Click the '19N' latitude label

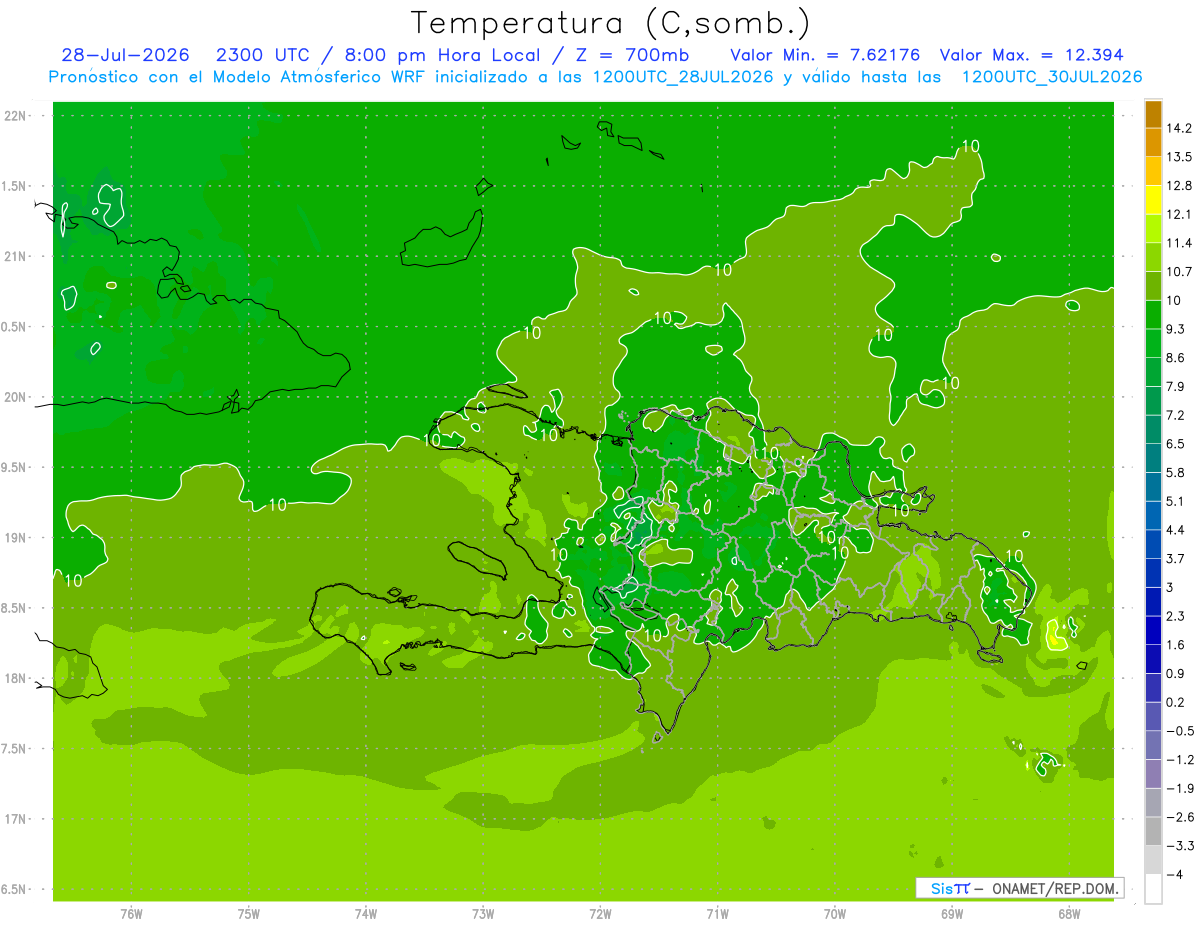click(x=15, y=538)
